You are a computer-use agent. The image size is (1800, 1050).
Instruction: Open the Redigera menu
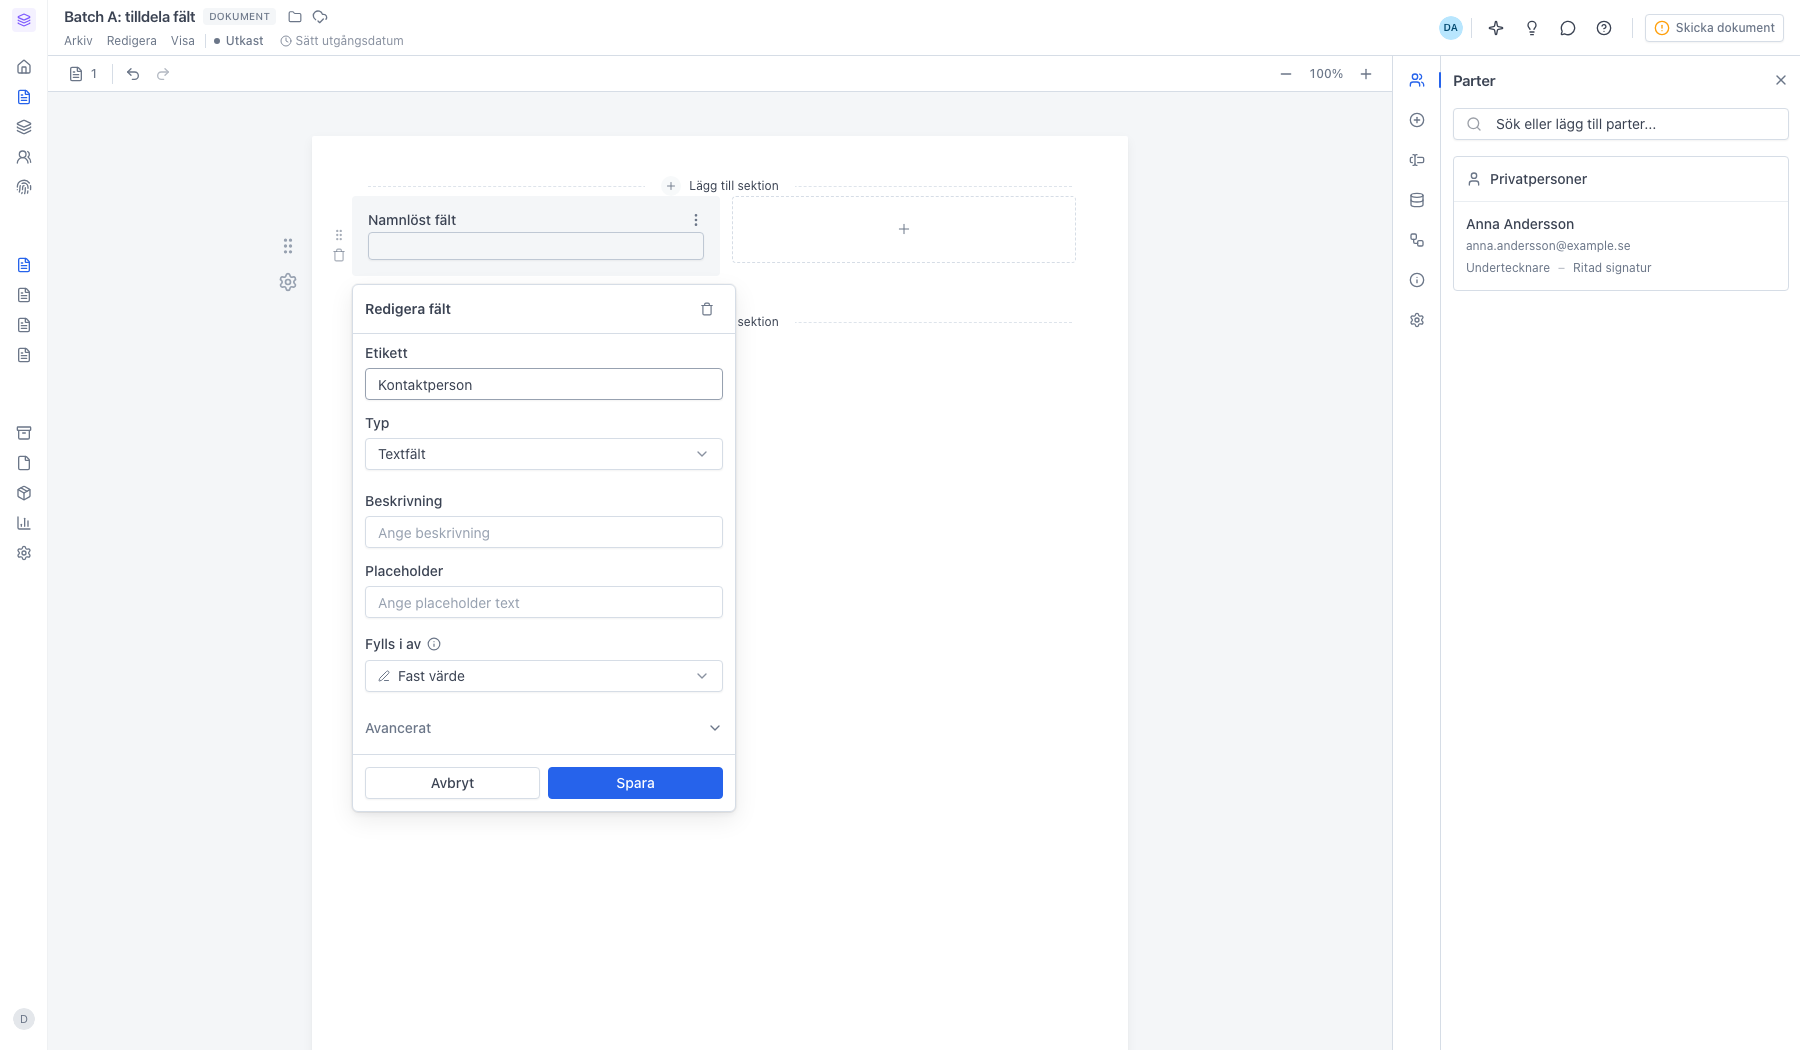(132, 41)
